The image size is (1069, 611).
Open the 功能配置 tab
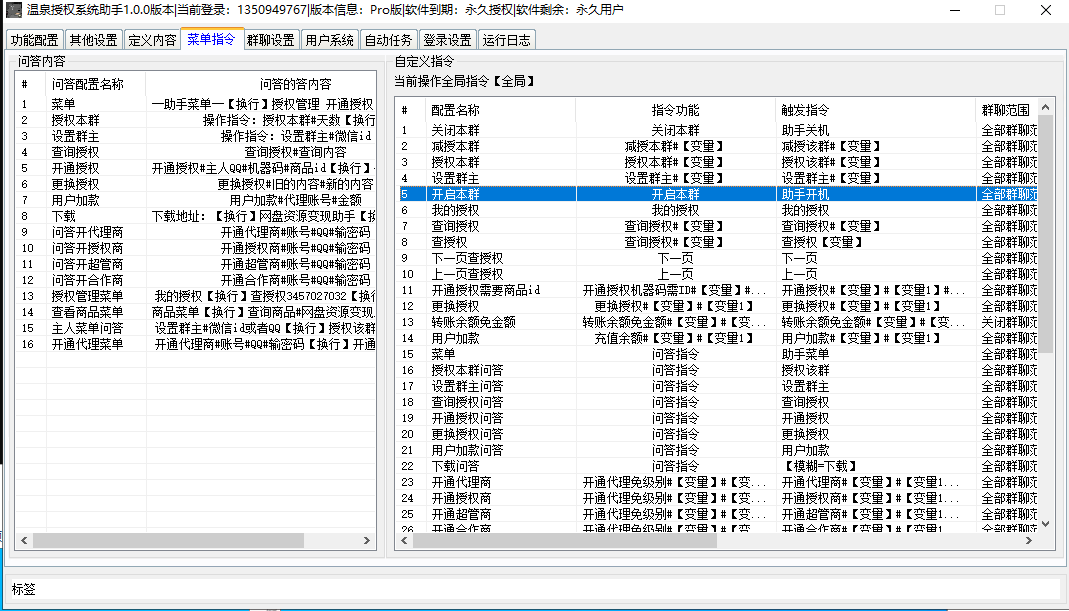tap(34, 40)
